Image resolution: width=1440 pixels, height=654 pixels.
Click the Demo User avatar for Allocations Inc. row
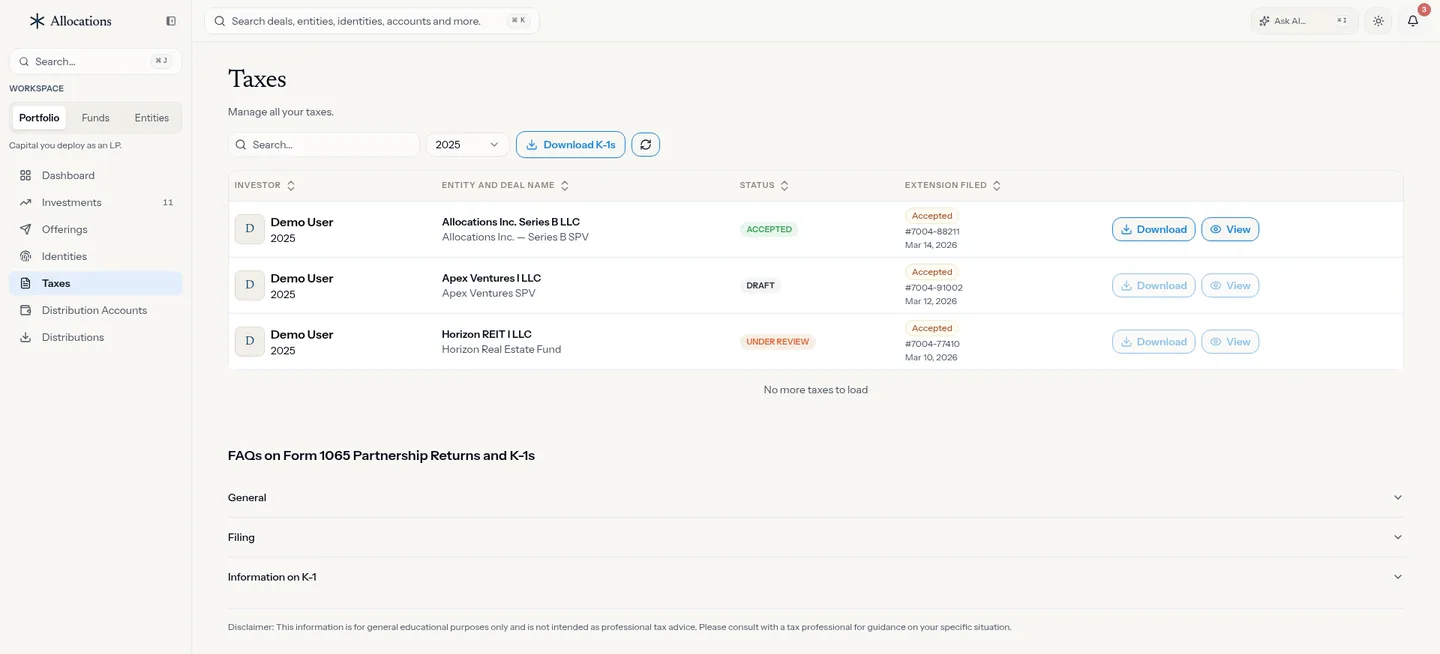click(250, 229)
